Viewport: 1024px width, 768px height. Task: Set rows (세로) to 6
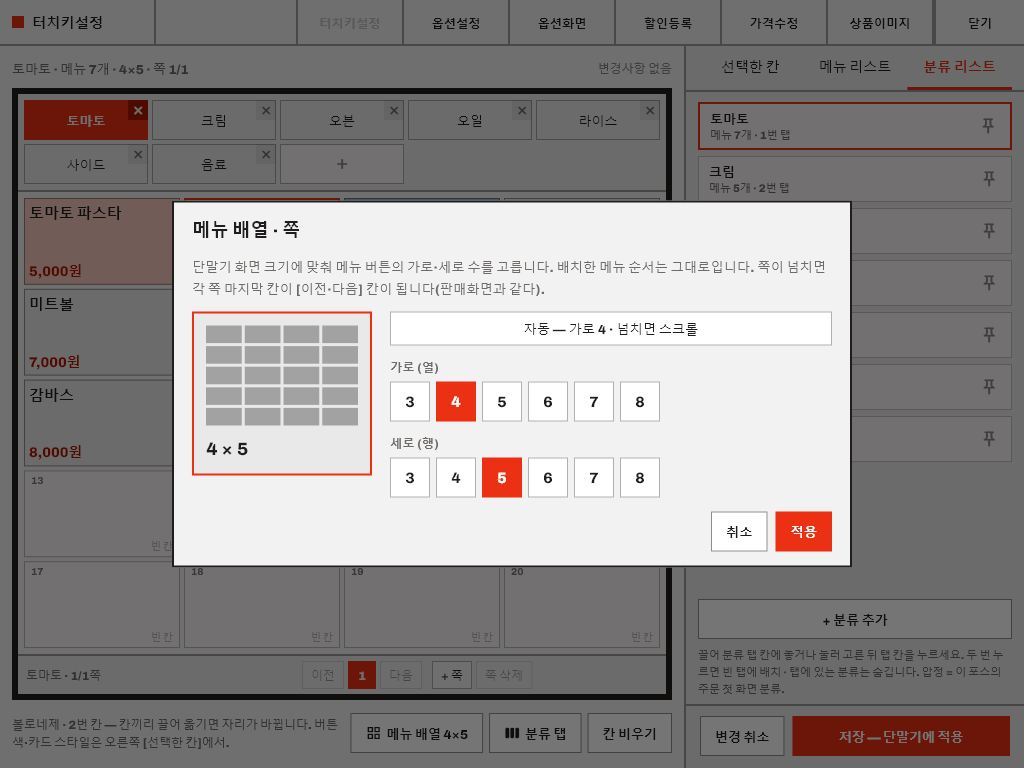[x=548, y=477]
